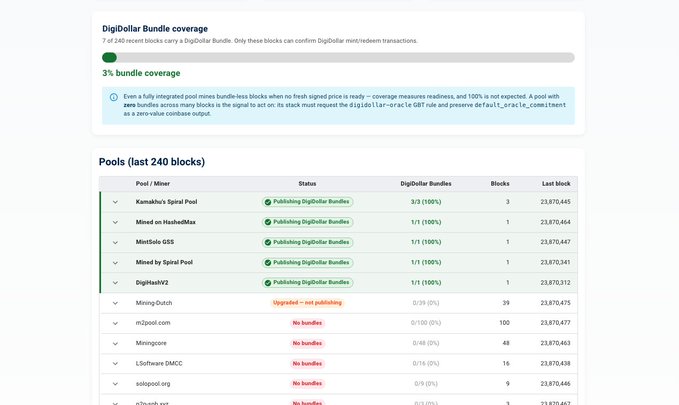Expand the Miningcore row
This screenshot has width=679, height=405.
pos(115,343)
